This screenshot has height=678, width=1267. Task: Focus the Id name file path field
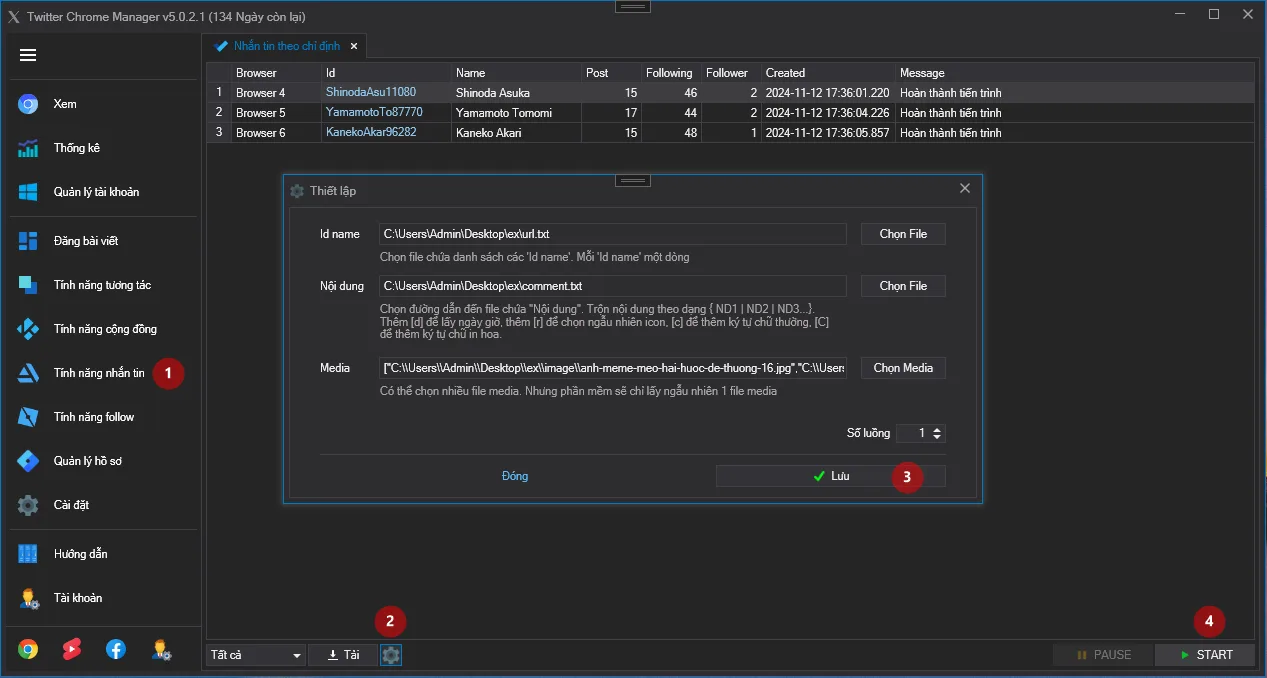click(x=613, y=234)
